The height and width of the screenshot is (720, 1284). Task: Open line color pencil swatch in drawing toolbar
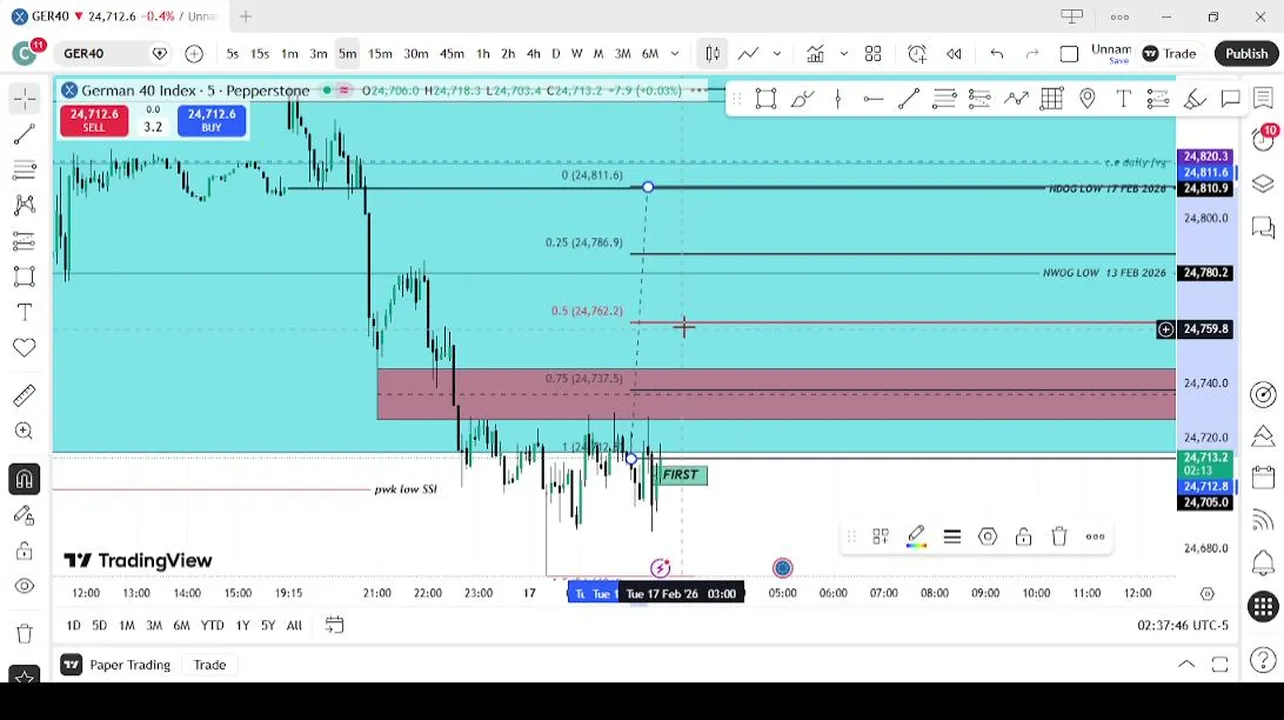[916, 537]
